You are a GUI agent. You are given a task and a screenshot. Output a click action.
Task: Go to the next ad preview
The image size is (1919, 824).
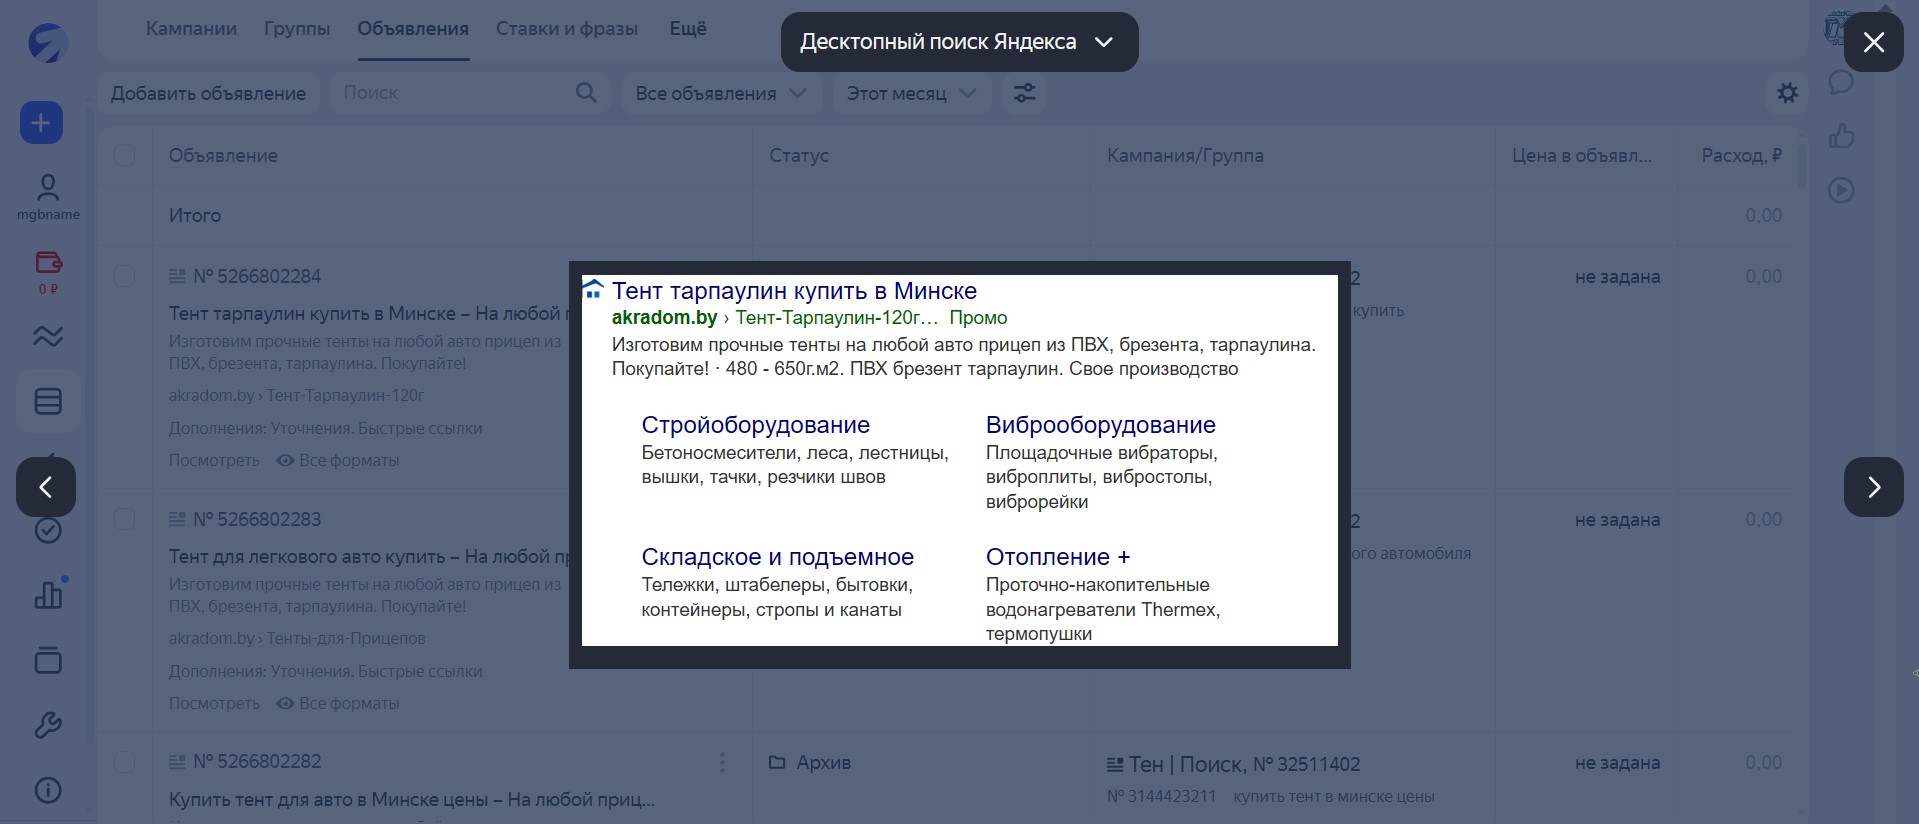1873,487
